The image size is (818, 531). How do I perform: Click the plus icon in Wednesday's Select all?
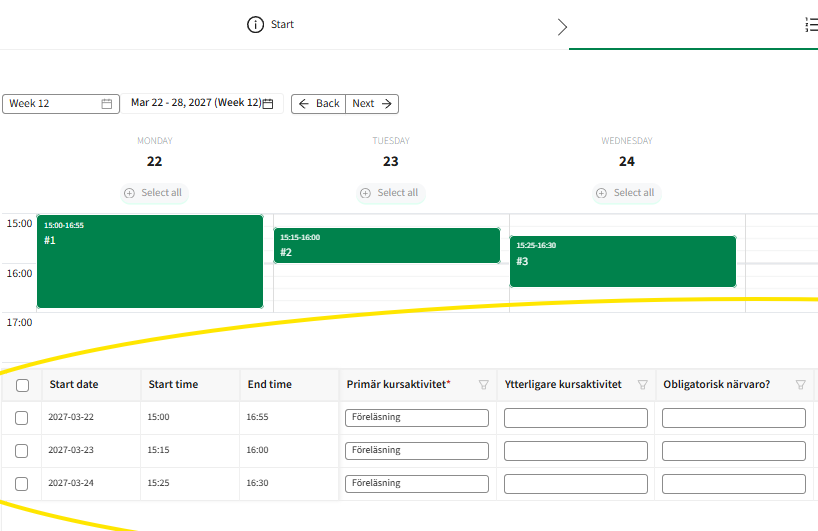coord(602,193)
